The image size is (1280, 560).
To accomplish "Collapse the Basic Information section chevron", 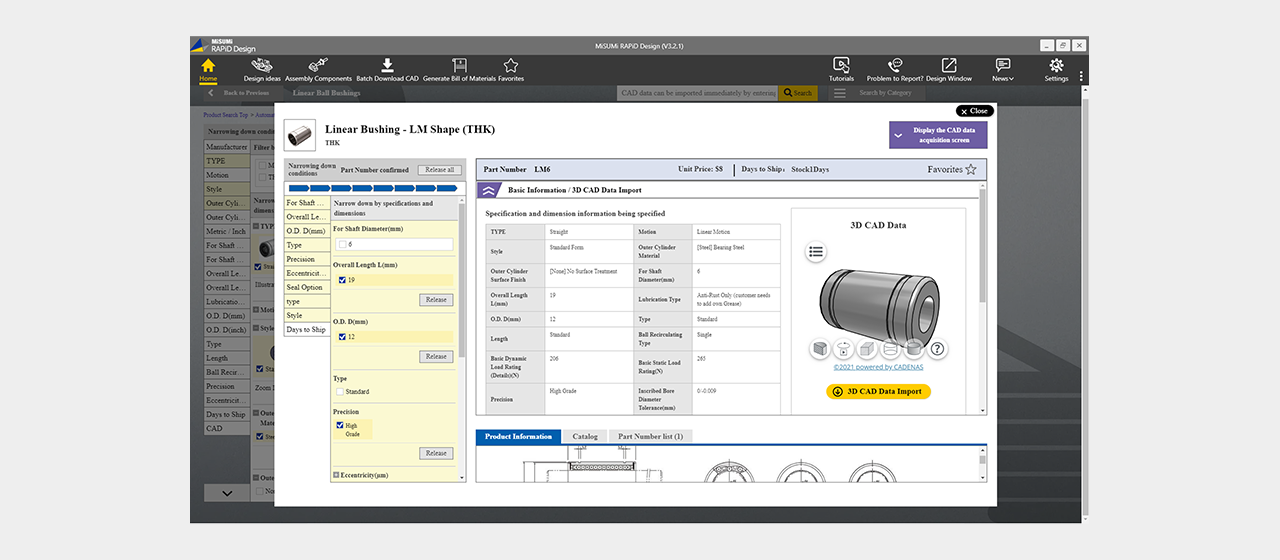I will coord(490,190).
